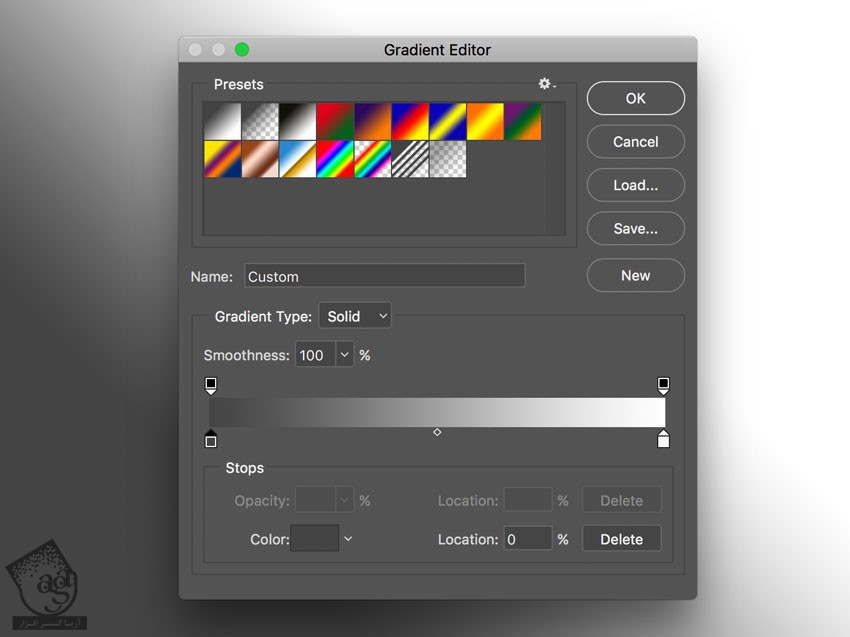Select the copper metallic gradient preset
The height and width of the screenshot is (637, 850).
point(260,158)
